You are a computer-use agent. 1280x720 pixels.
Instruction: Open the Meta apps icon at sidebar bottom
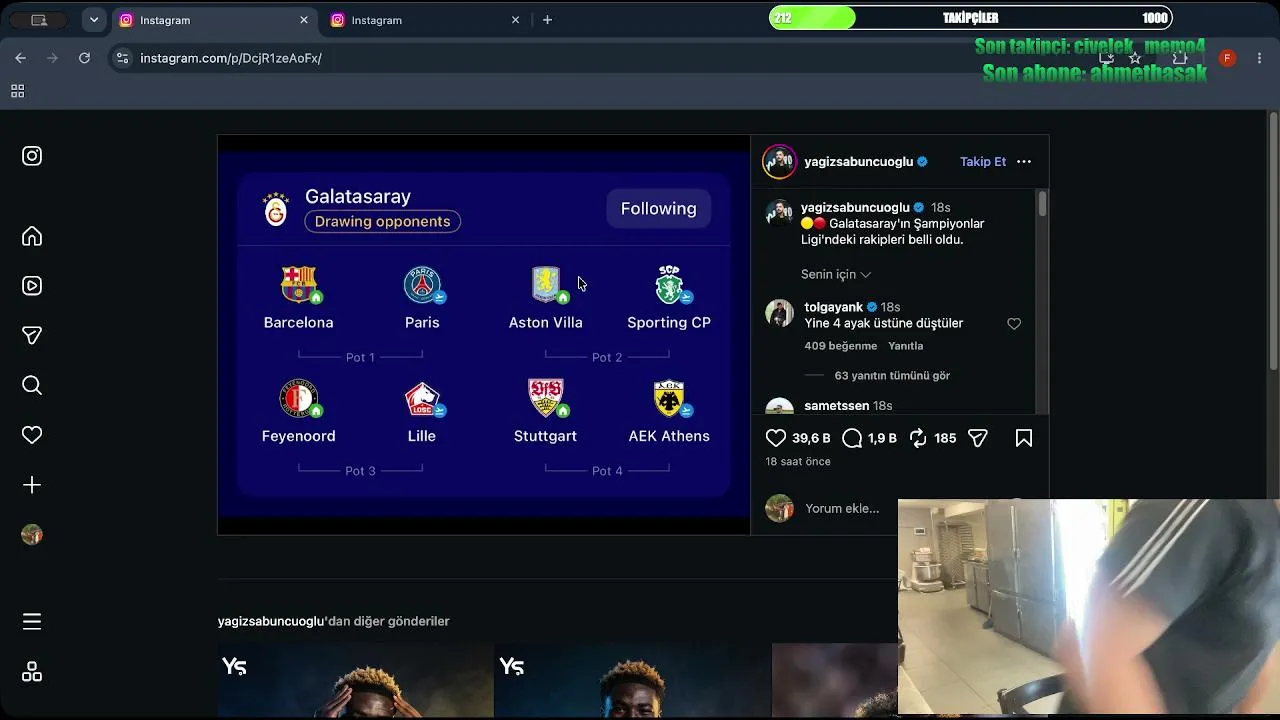32,672
